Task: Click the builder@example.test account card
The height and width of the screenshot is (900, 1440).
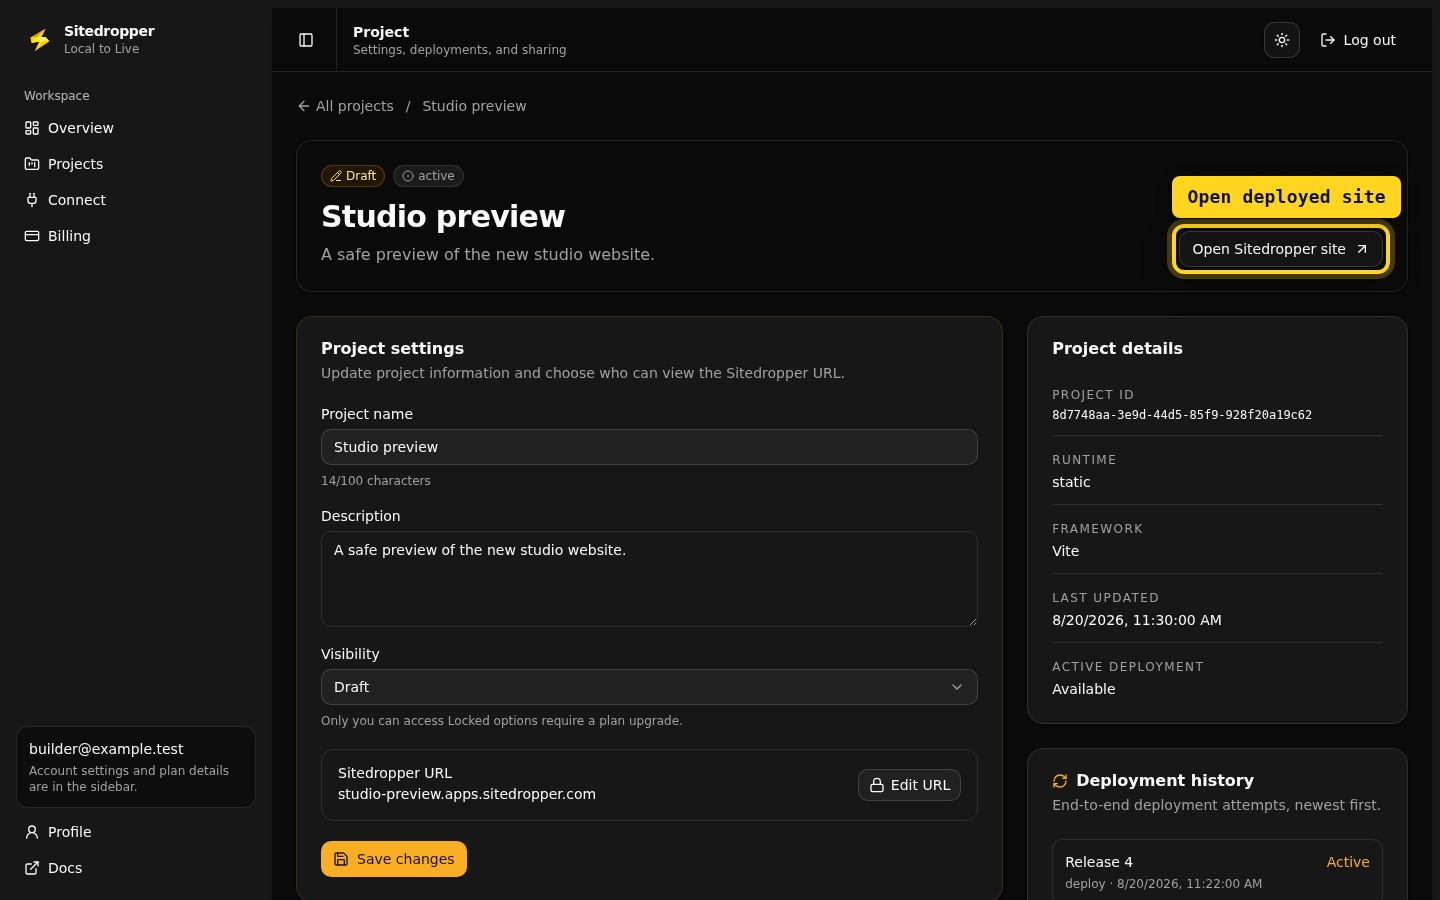Action: click(x=136, y=767)
